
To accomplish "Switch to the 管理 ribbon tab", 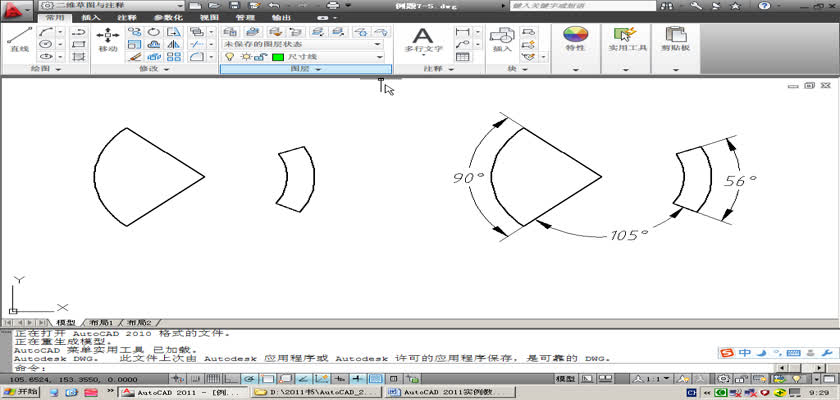I will [x=245, y=18].
